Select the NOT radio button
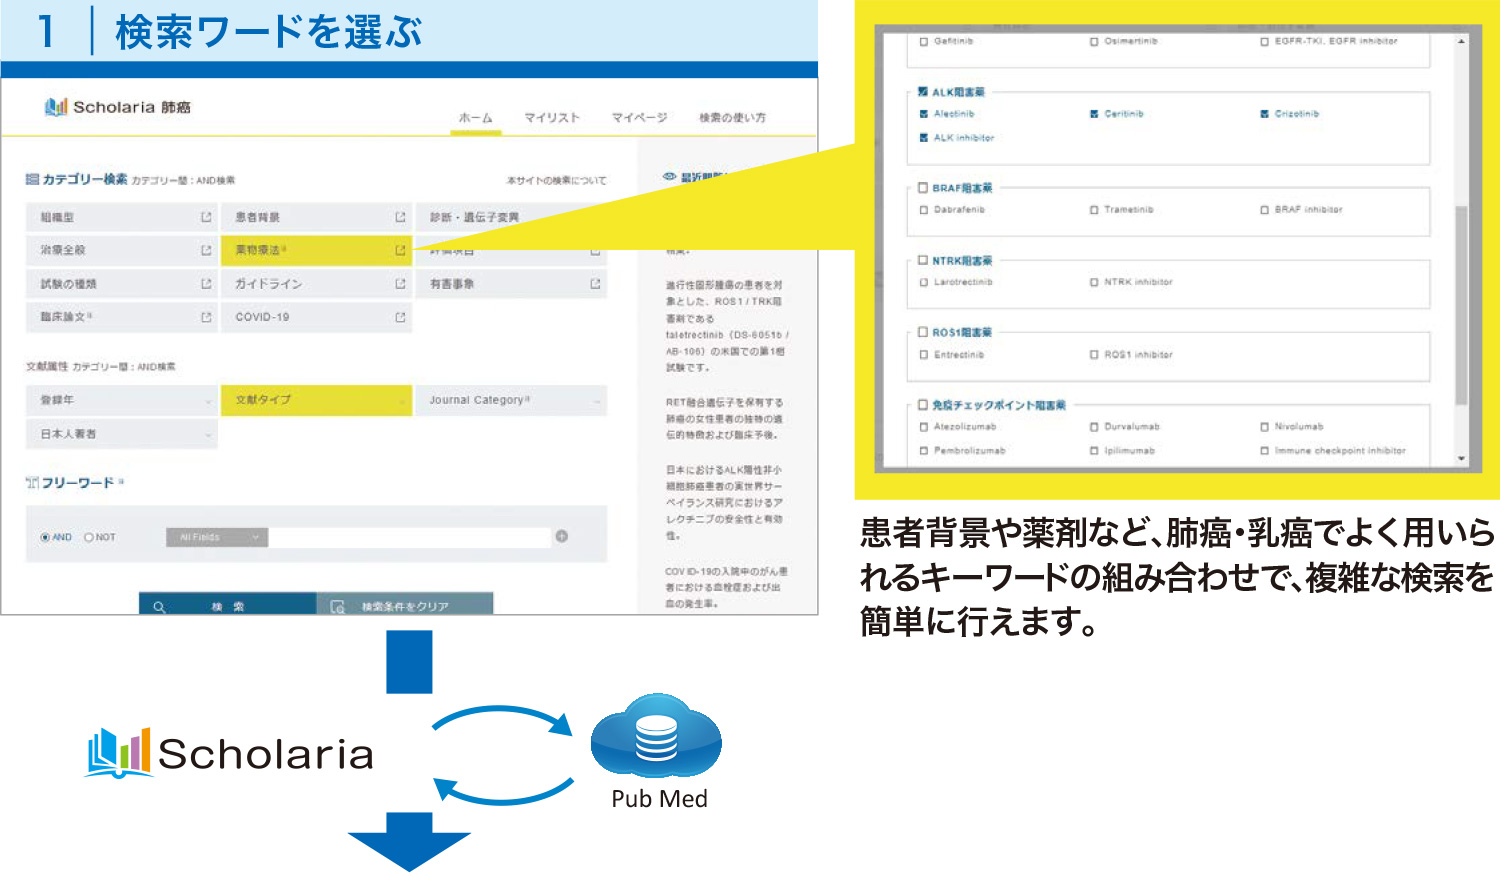The width and height of the screenshot is (1500, 873). (88, 537)
